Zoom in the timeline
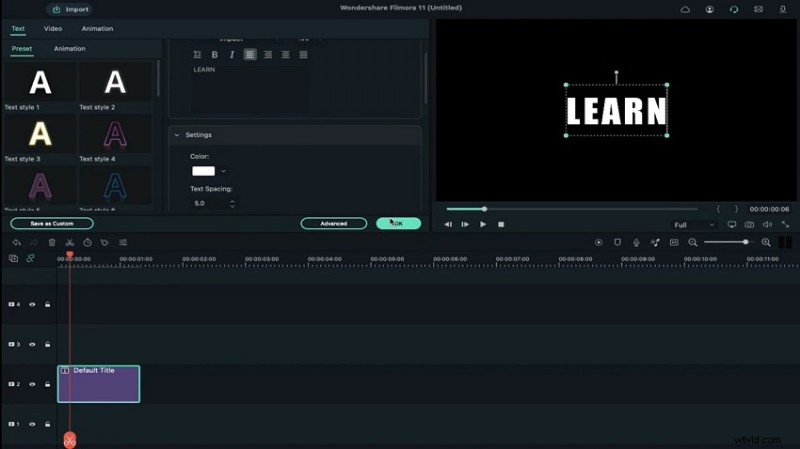 [766, 242]
